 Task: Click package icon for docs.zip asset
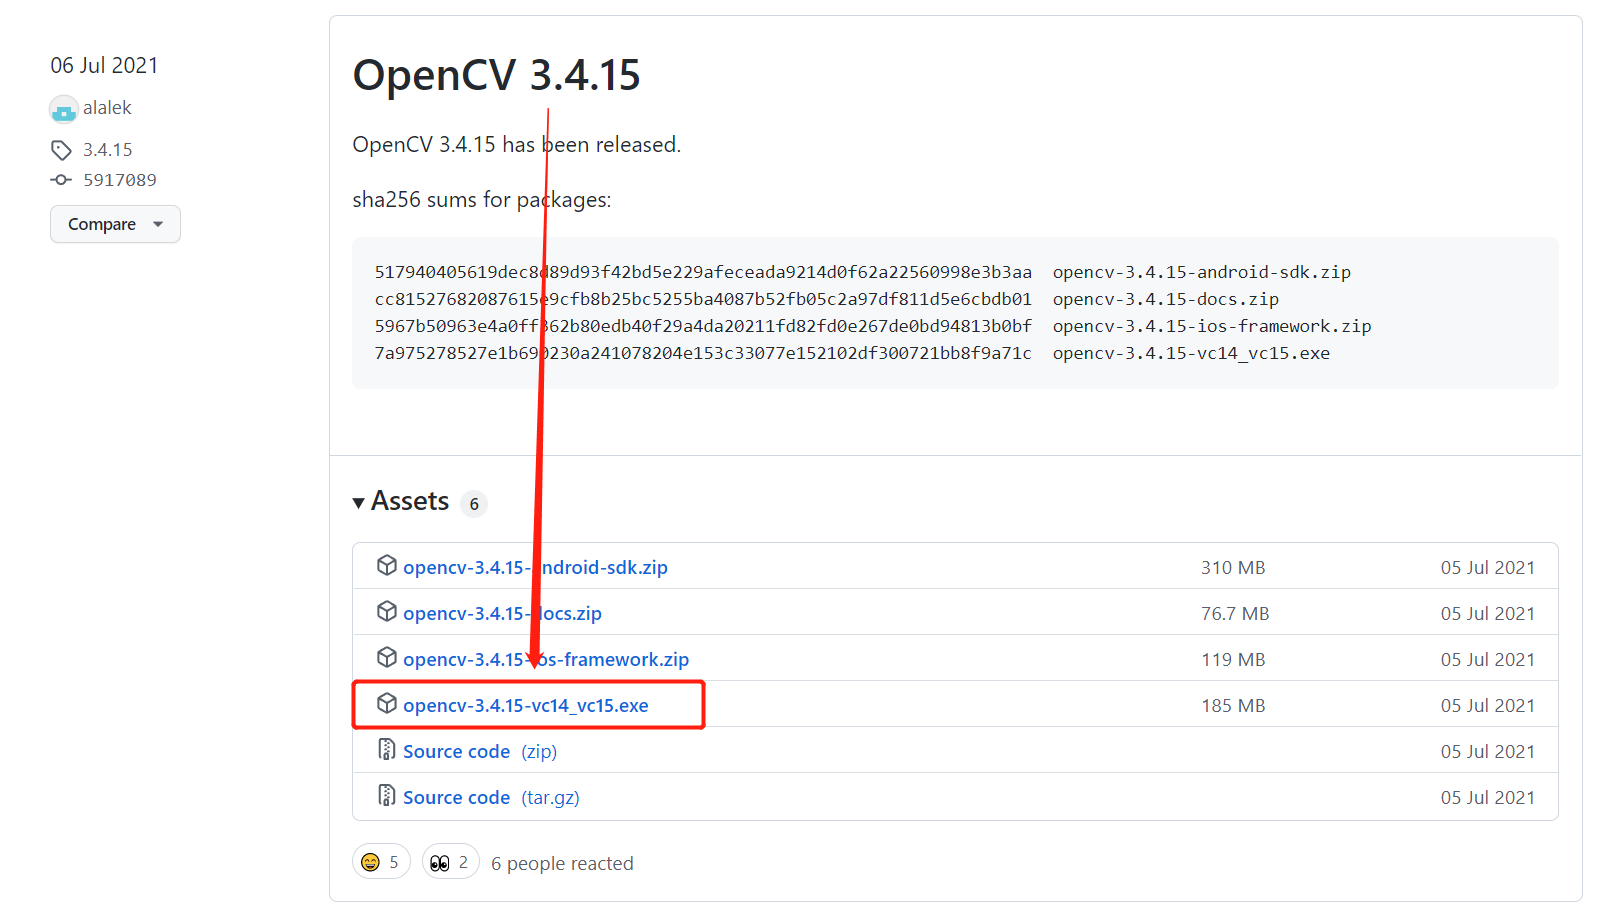[x=387, y=612]
